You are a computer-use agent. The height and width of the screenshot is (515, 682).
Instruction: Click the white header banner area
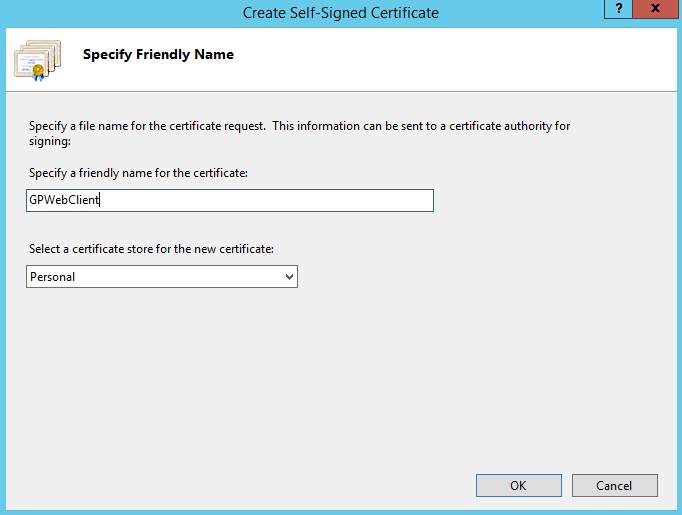click(x=450, y=58)
